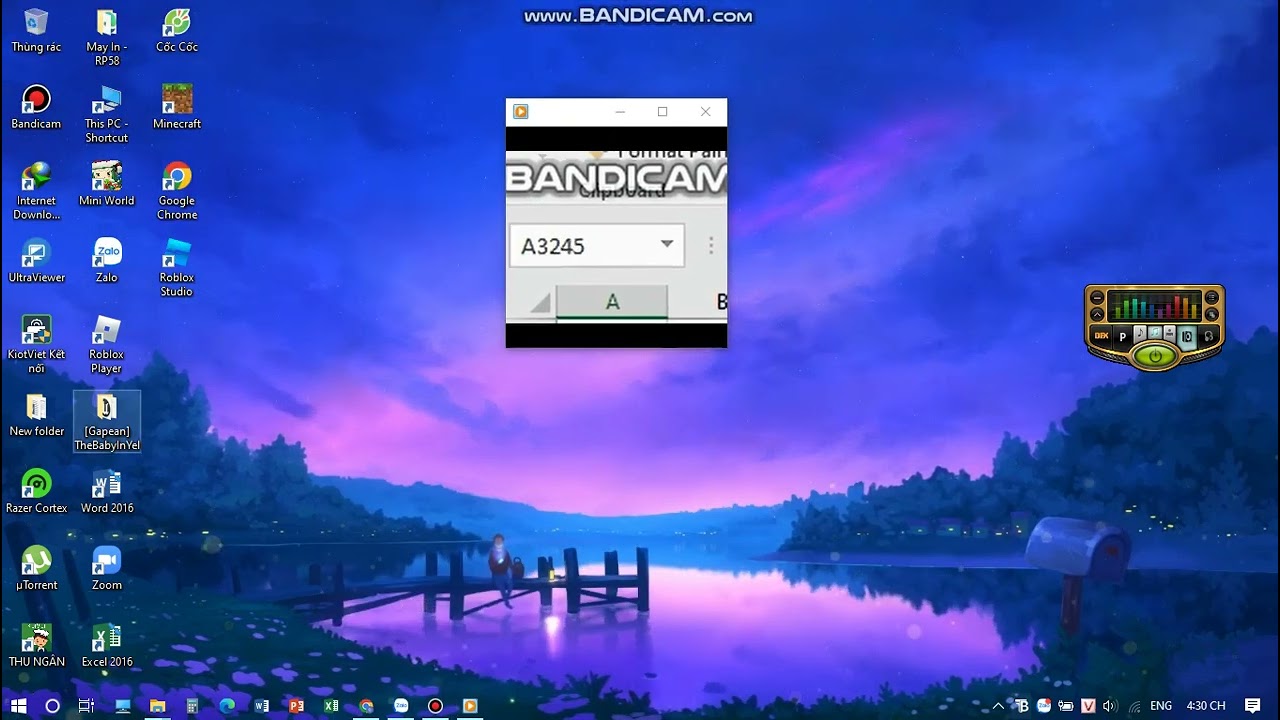Open PowerPoint from the taskbar
Screen dimensions: 1280x720
296,706
